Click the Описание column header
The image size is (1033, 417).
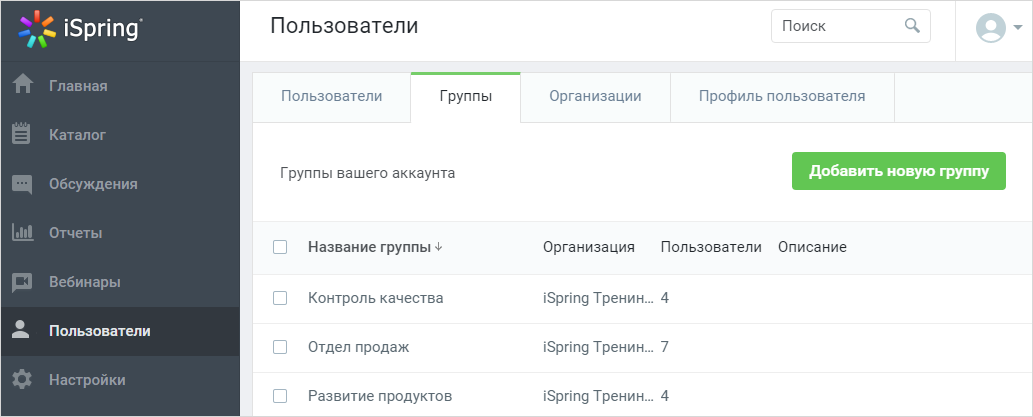(812, 247)
